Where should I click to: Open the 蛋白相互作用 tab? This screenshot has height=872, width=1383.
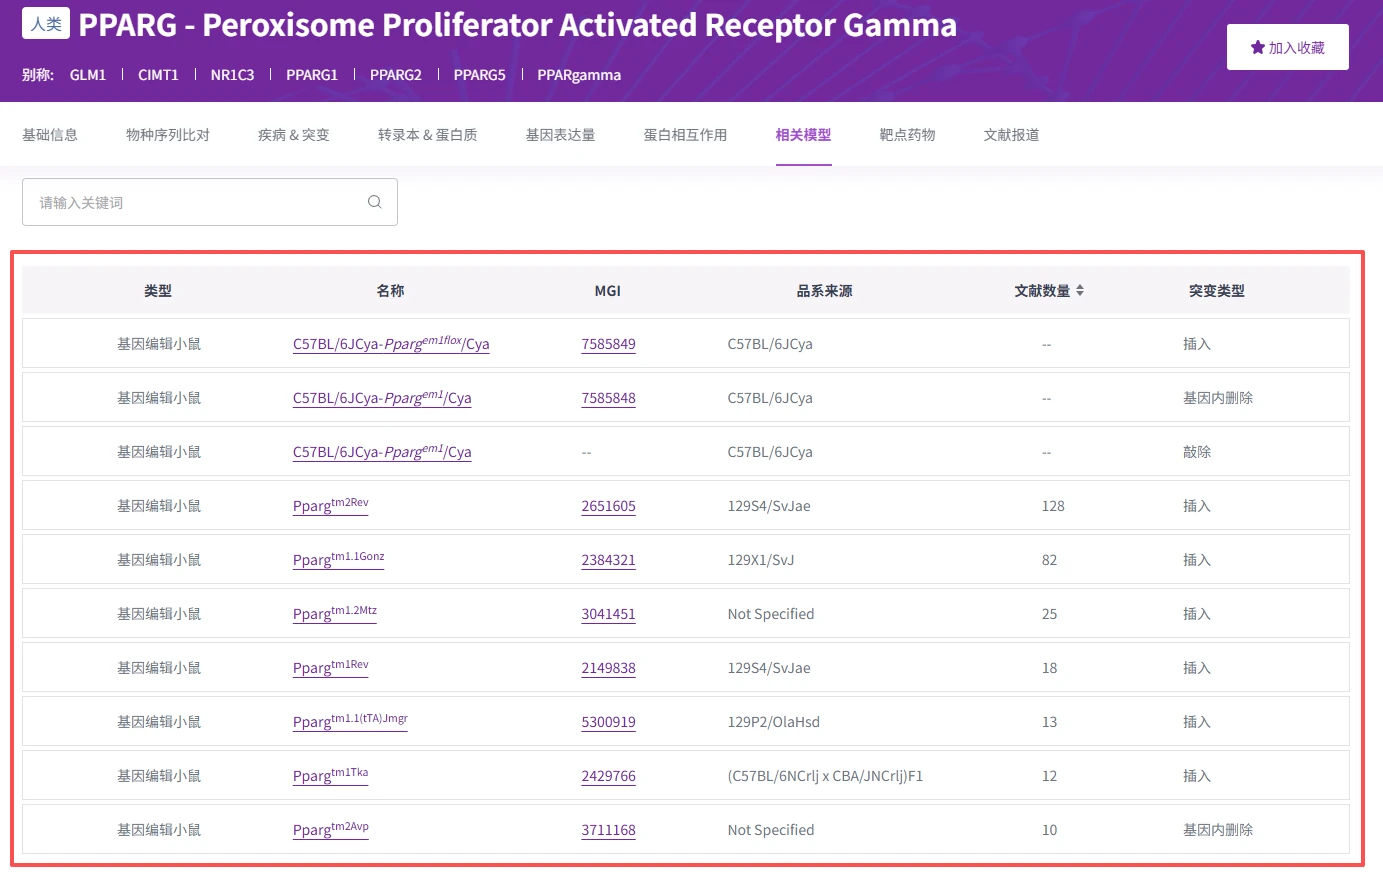coord(685,135)
